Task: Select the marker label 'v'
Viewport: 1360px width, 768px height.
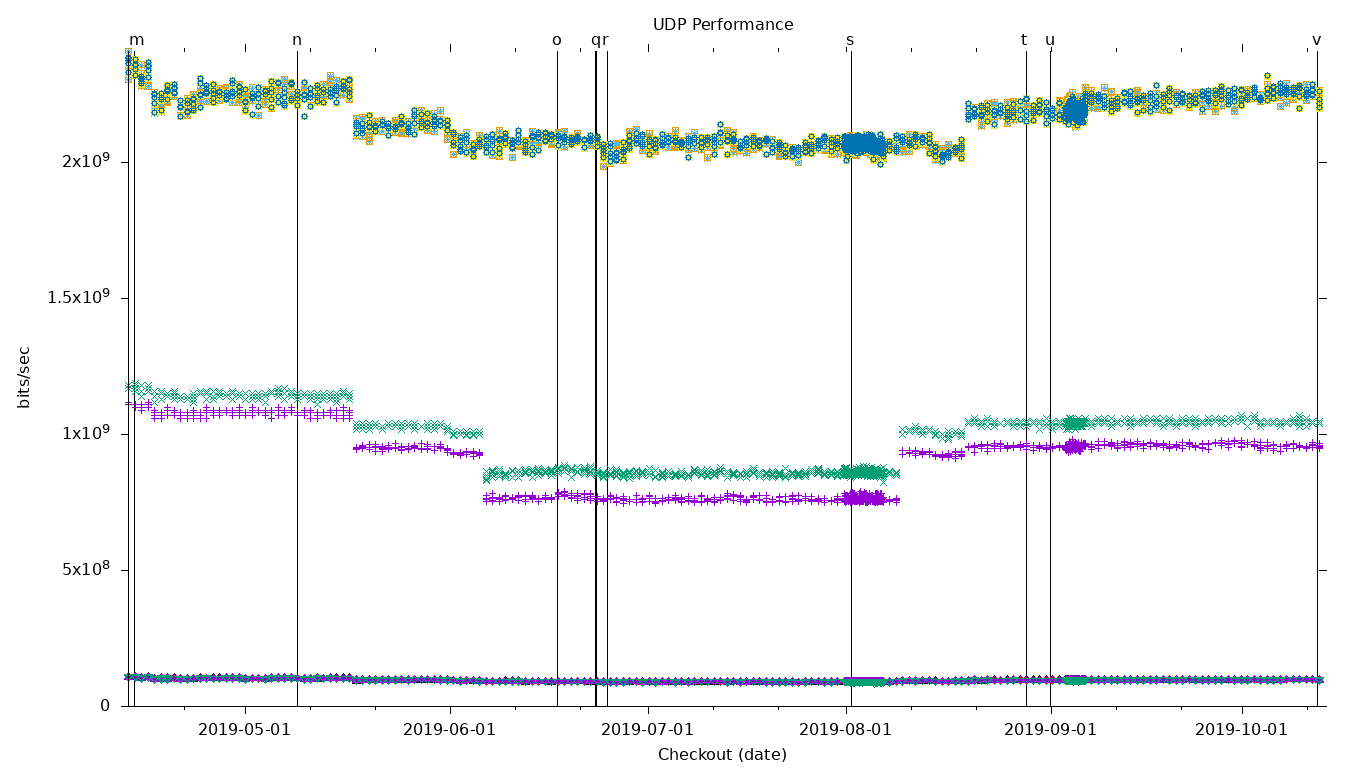Action: [1316, 41]
